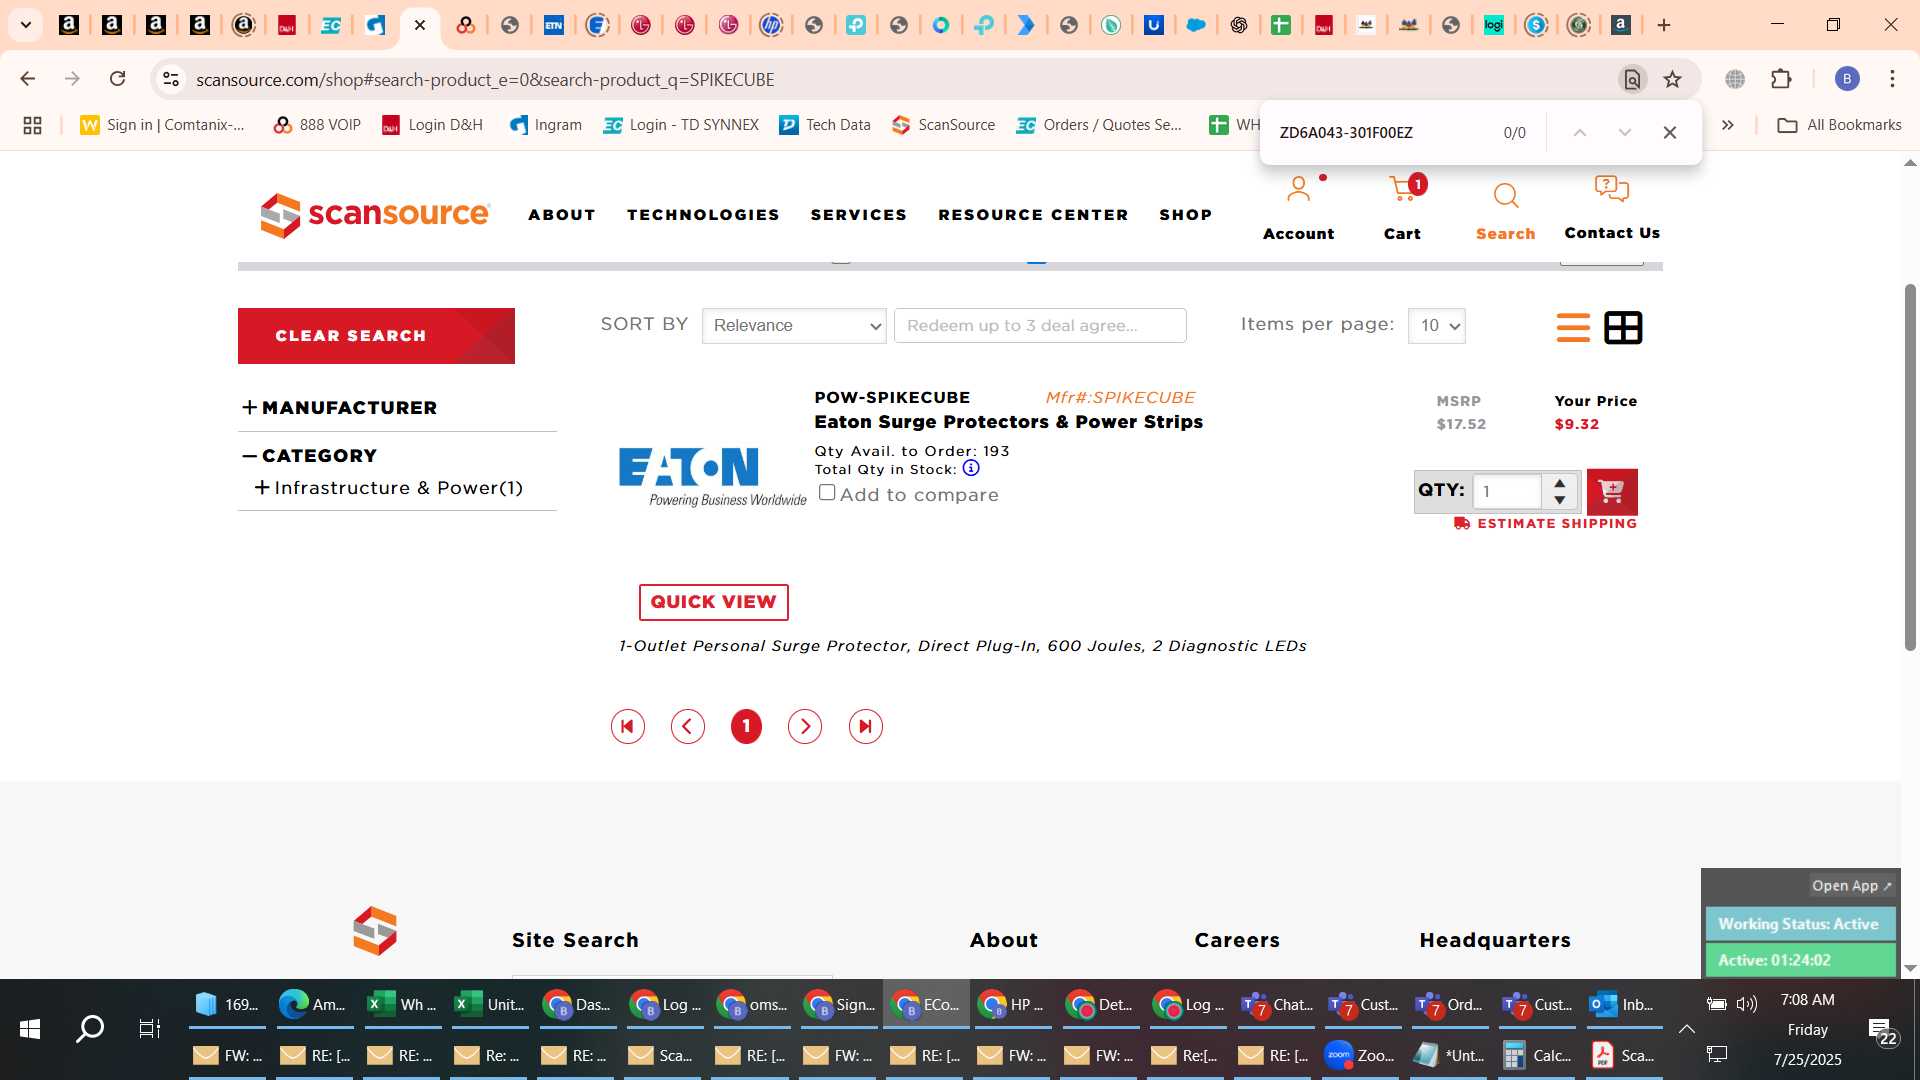Click the find-in-page text field
The image size is (1920, 1080).
tap(1380, 132)
